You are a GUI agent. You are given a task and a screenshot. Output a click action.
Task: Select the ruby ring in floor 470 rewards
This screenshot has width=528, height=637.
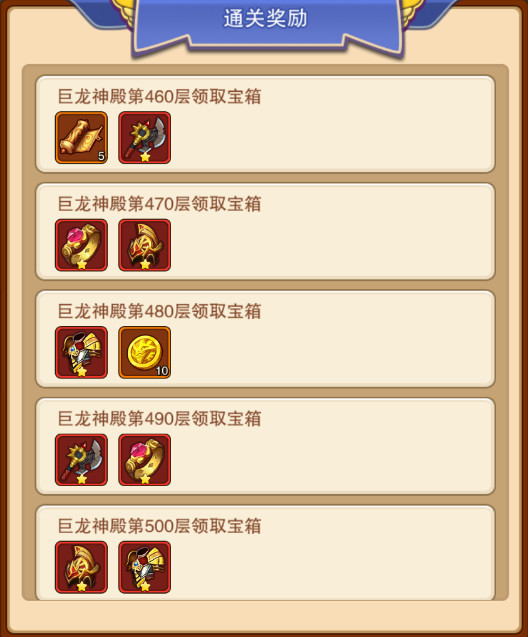(x=81, y=245)
